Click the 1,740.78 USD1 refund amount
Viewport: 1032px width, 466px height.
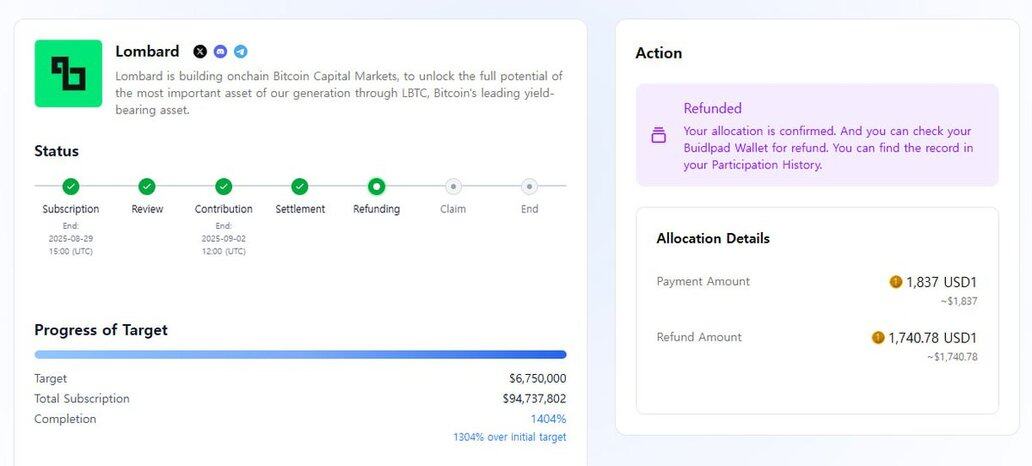tap(933, 338)
